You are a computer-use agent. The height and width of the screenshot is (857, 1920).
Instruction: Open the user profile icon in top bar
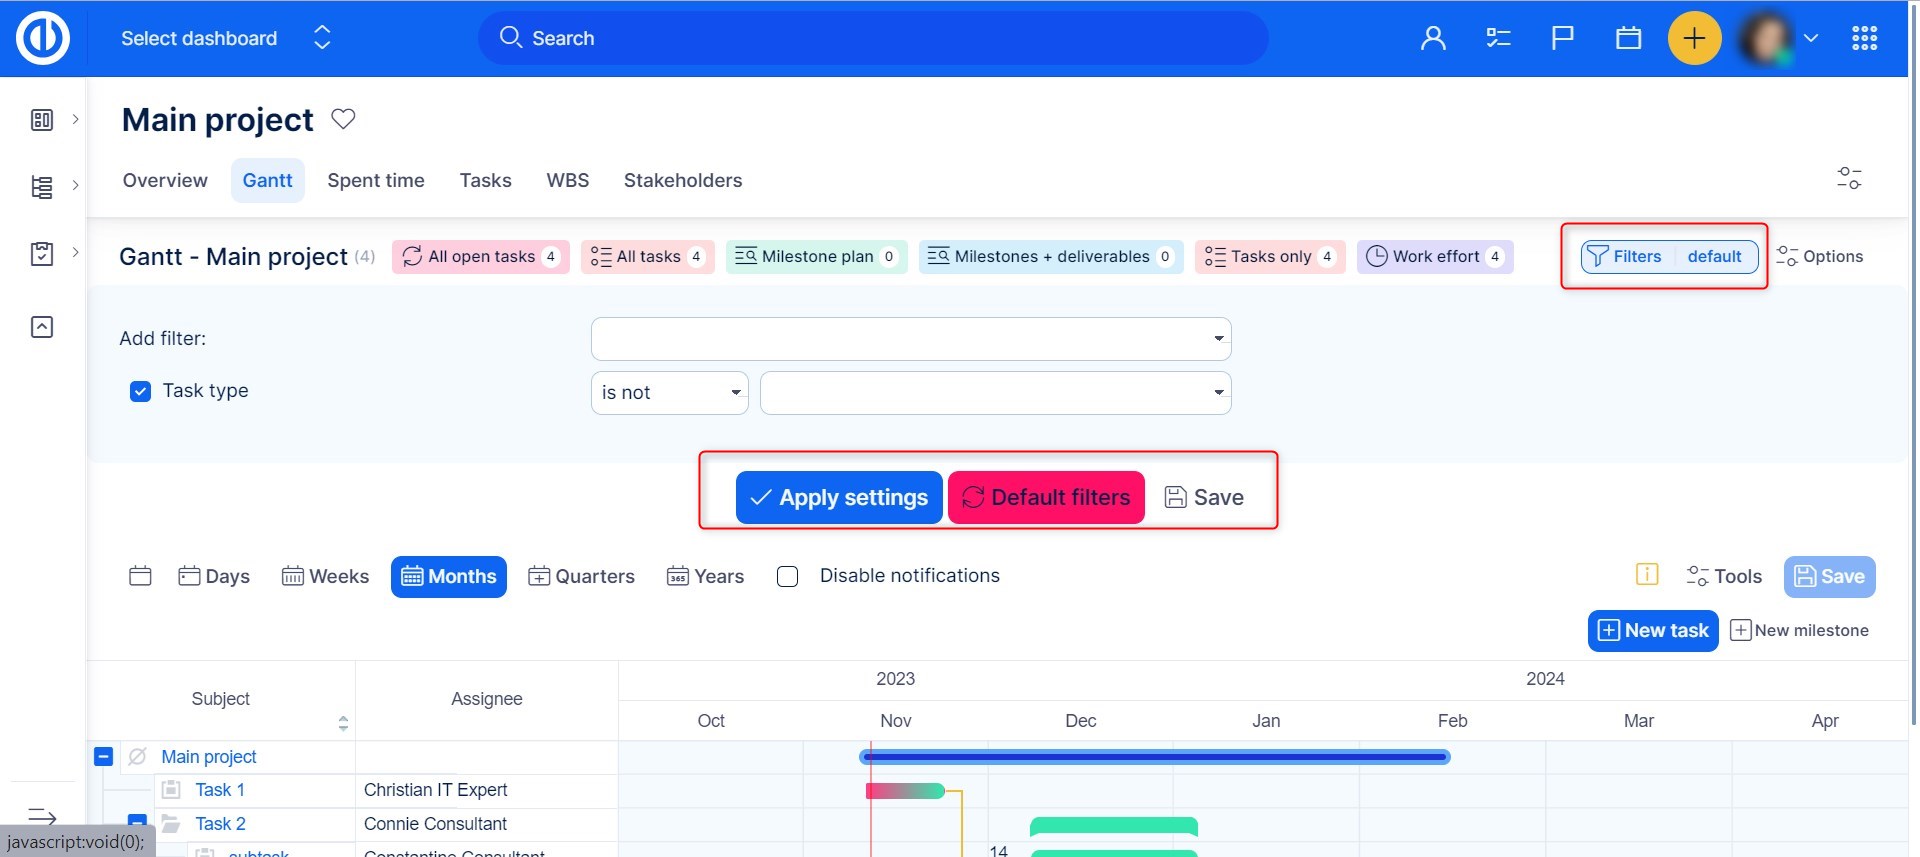tap(1433, 38)
